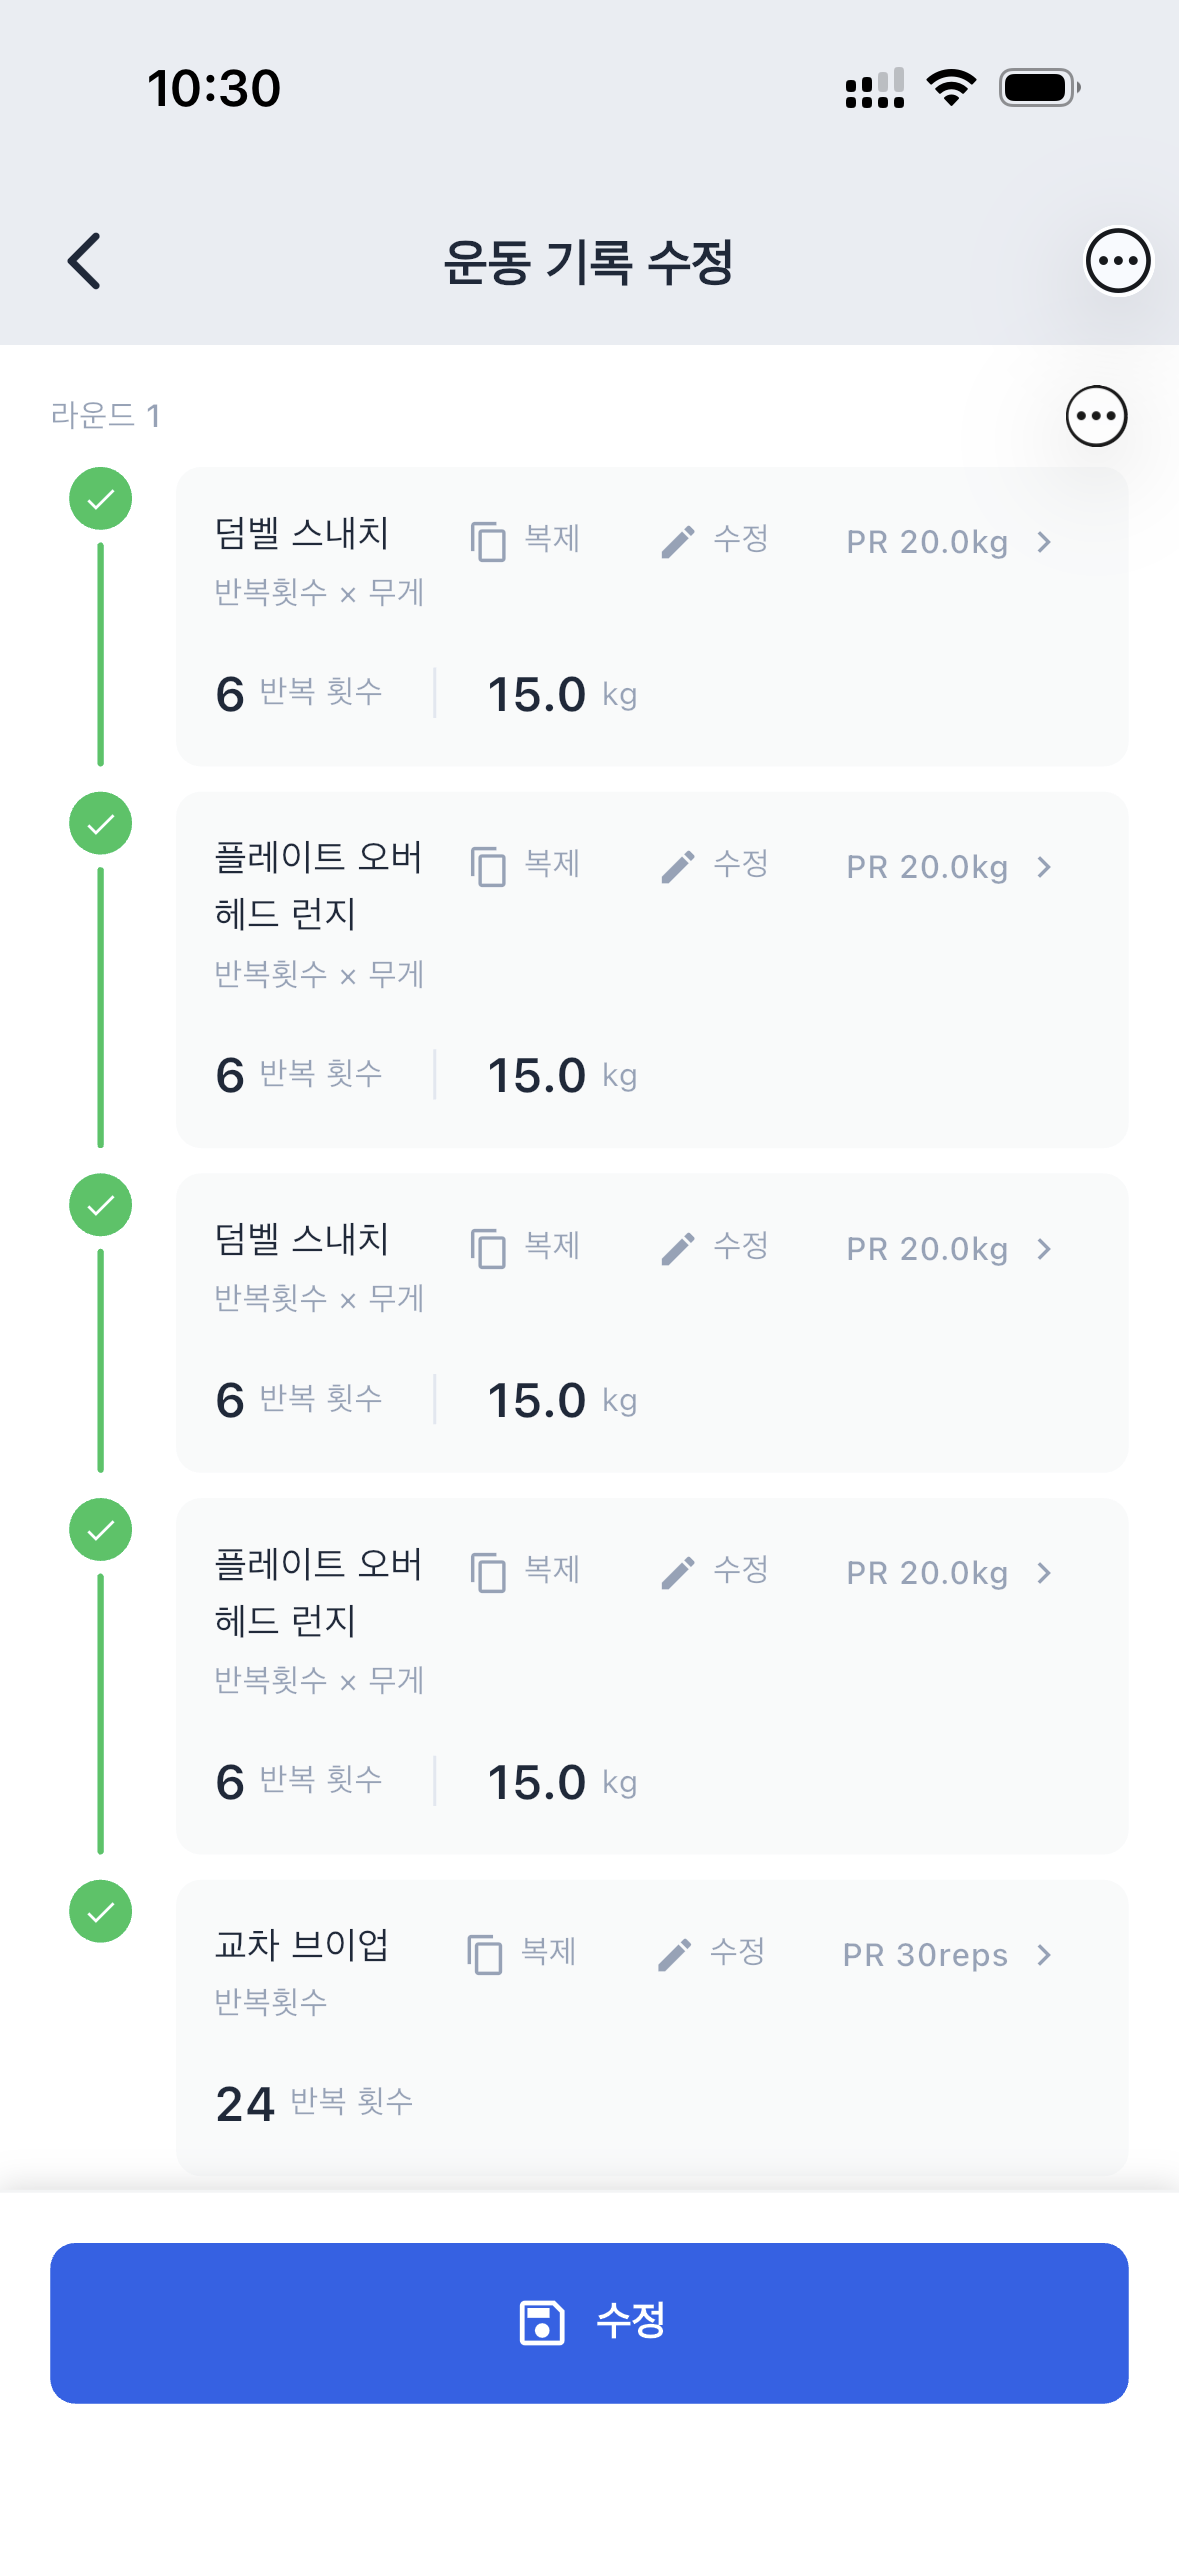The height and width of the screenshot is (2556, 1179).
Task: Duplicate the 교차 브이업 set
Action: coord(522,1953)
